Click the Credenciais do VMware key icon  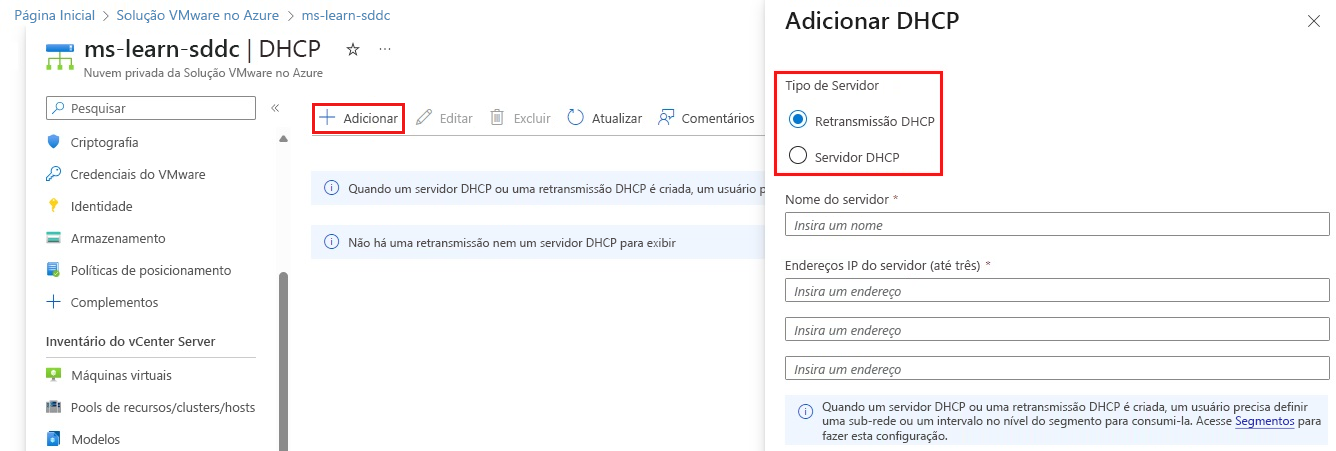54,174
